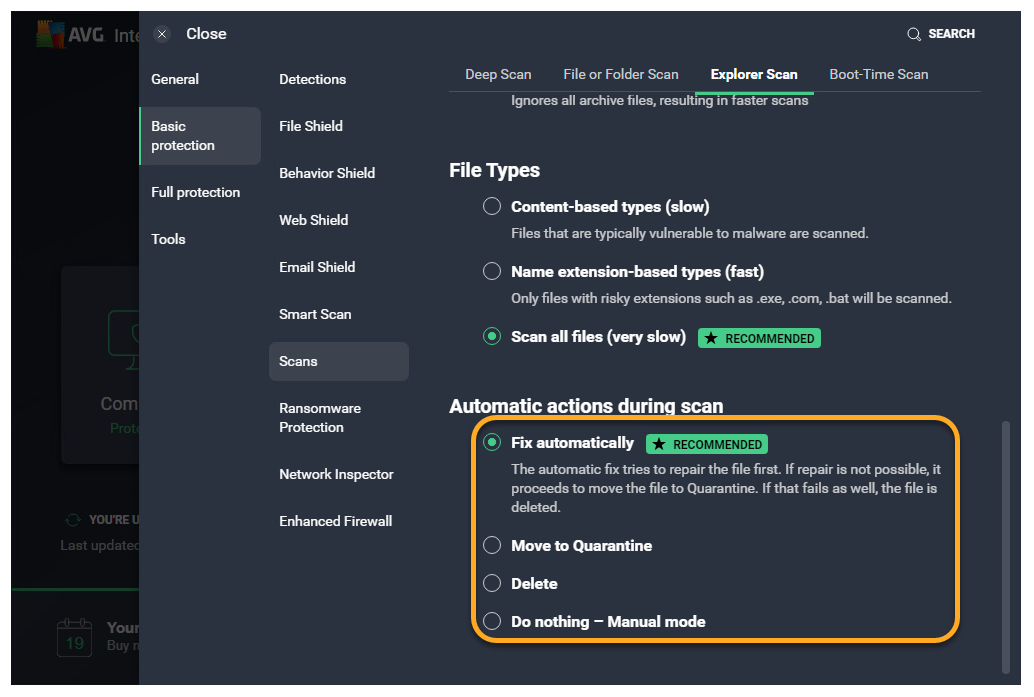The width and height of the screenshot is (1034, 697).
Task: Open the Enhanced Firewall settings
Action: click(x=335, y=521)
